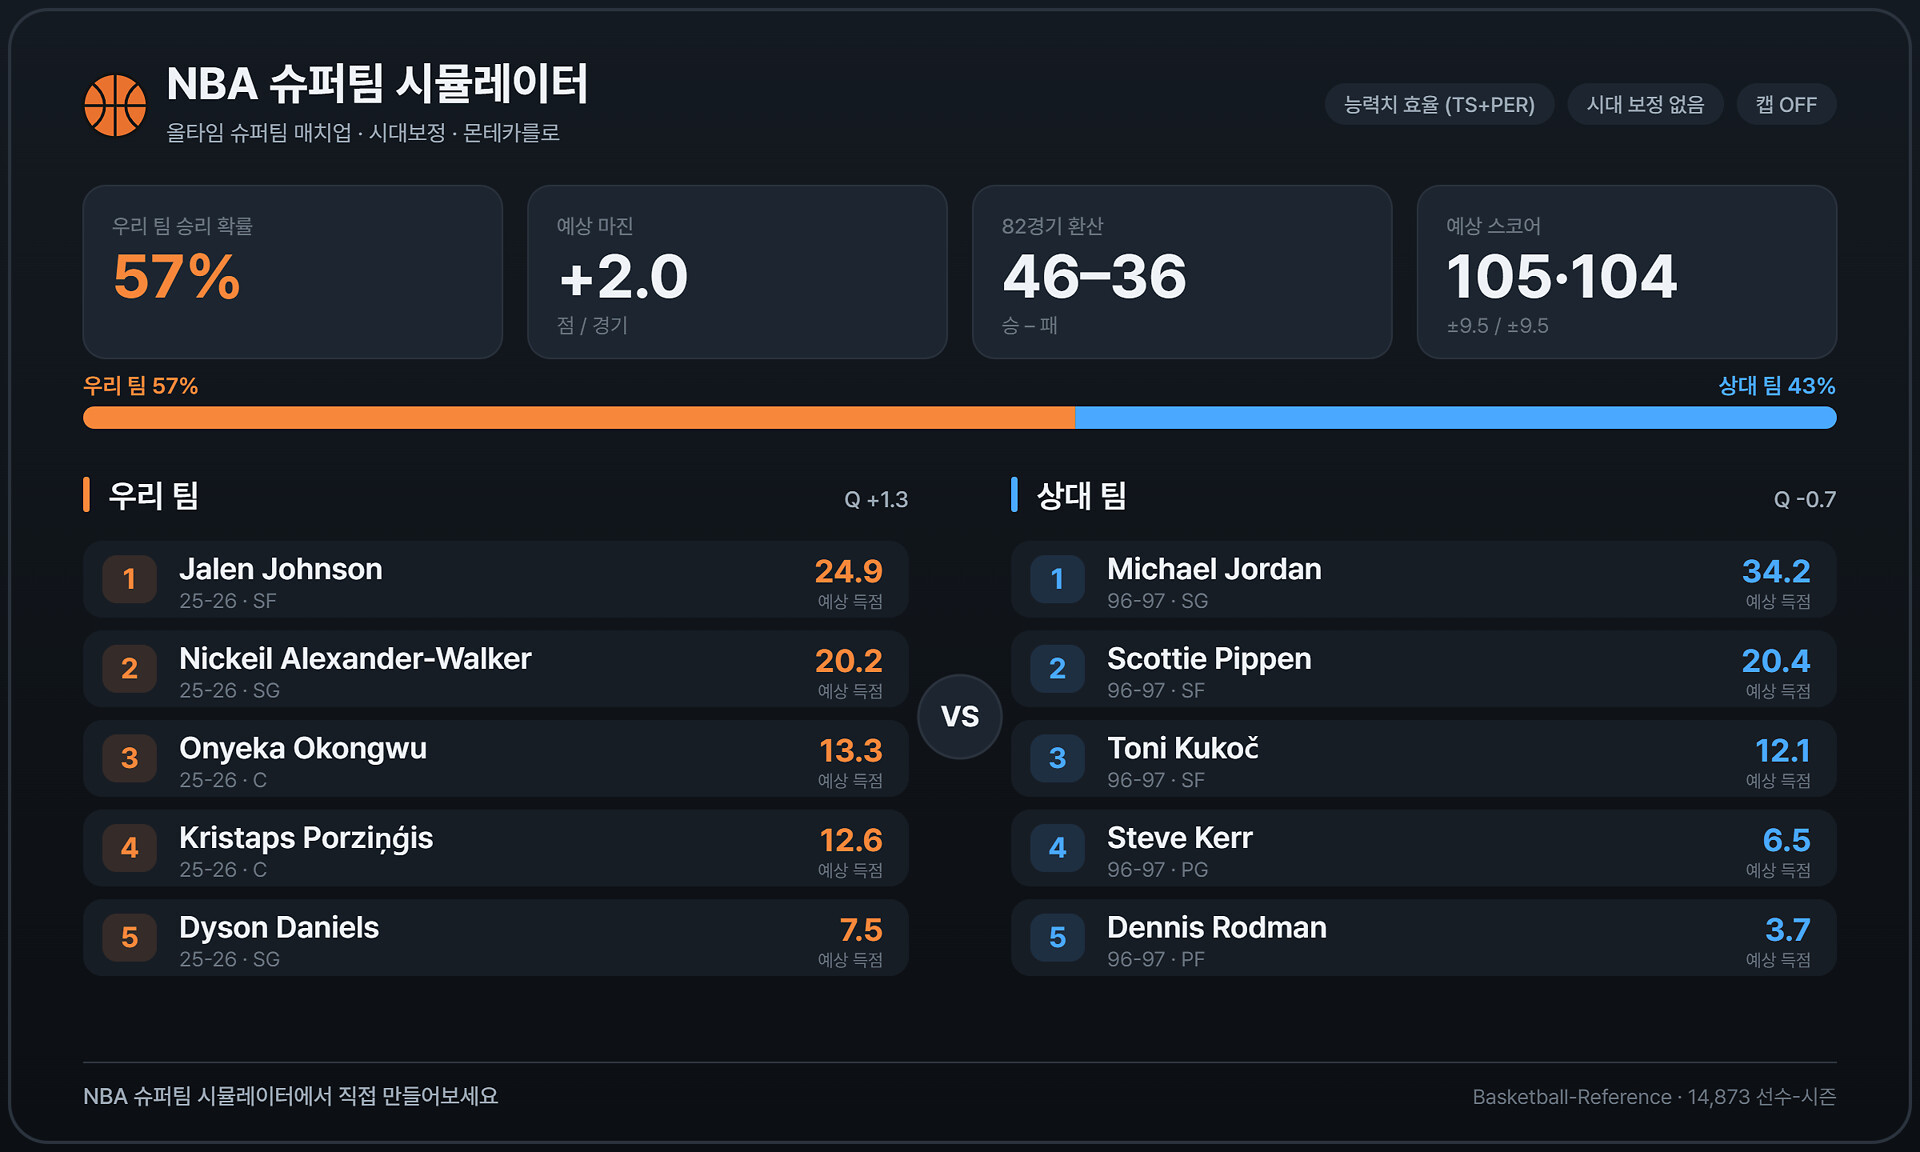This screenshot has height=1152, width=1920.
Task: Click the circular VS badge
Action: (x=960, y=716)
